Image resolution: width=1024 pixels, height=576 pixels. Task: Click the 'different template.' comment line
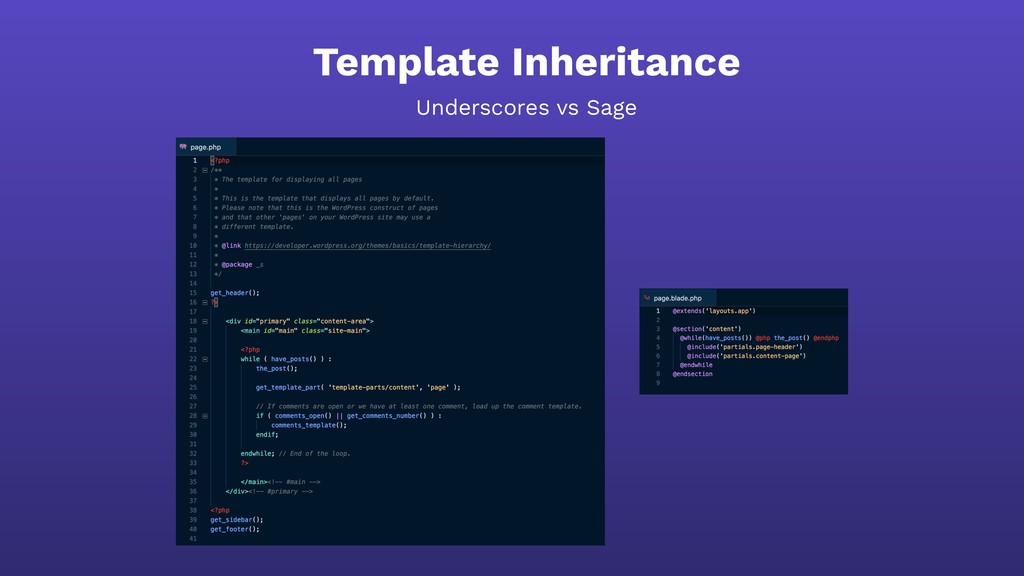[x=254, y=227]
